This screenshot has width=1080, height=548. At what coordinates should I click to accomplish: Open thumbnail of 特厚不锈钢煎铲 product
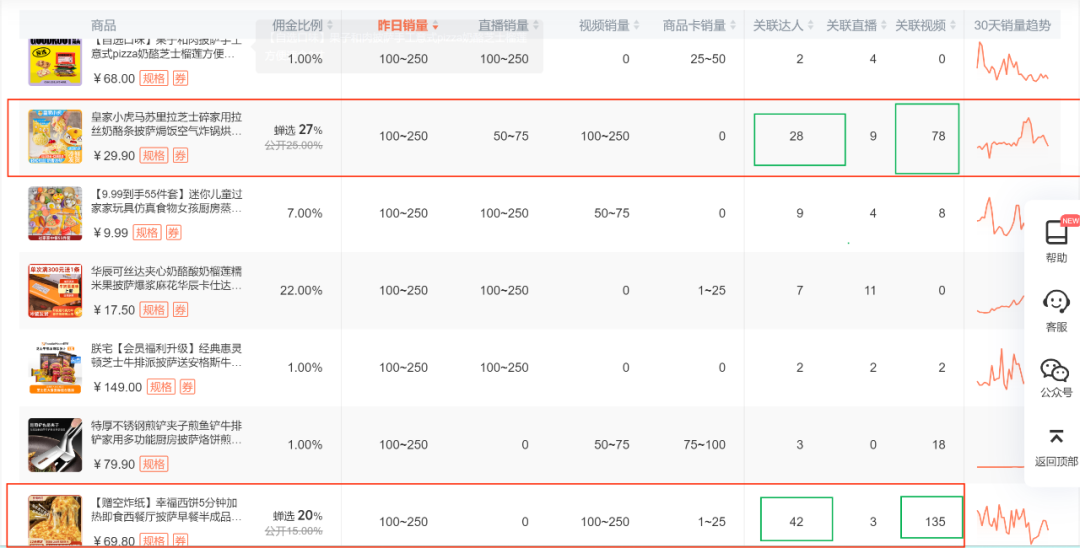pos(55,444)
